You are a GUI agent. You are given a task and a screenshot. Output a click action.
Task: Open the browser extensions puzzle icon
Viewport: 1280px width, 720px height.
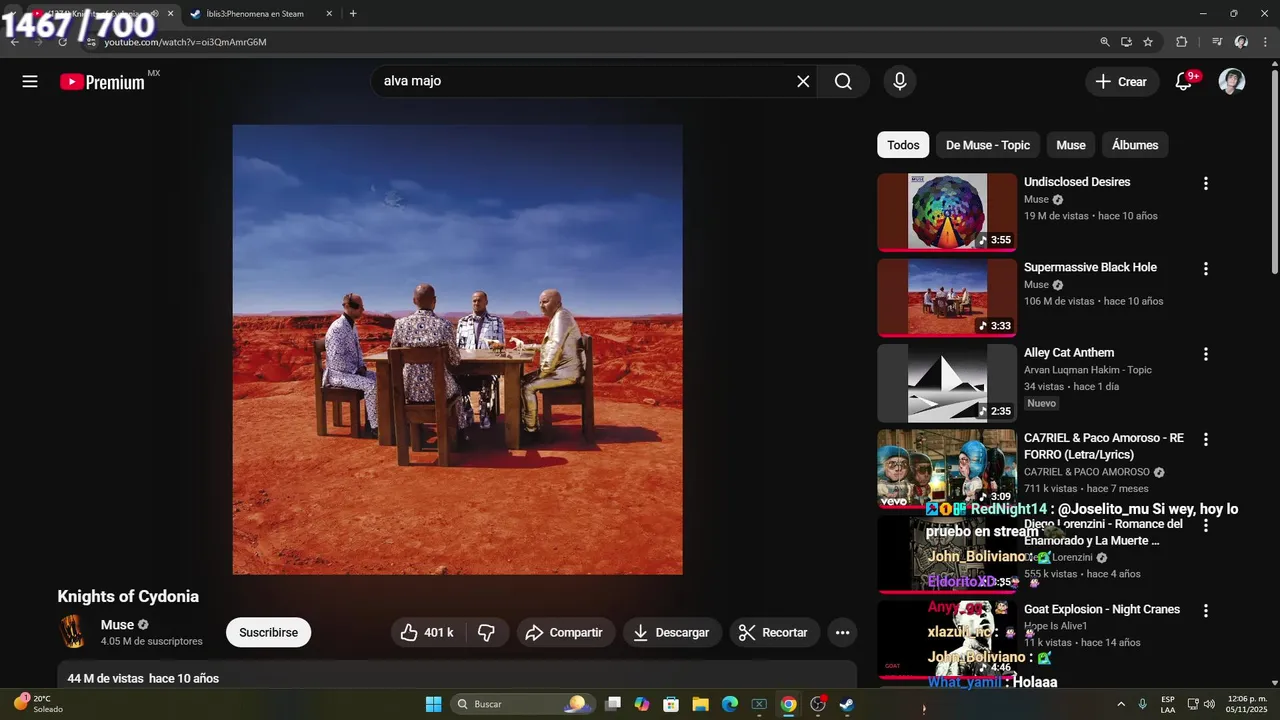(1182, 42)
